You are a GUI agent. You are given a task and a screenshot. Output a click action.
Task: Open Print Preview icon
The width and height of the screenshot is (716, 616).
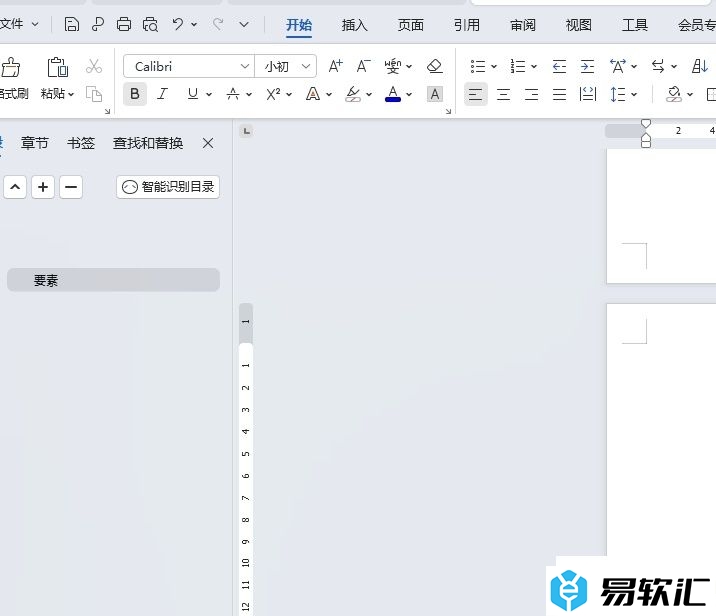pyautogui.click(x=150, y=24)
